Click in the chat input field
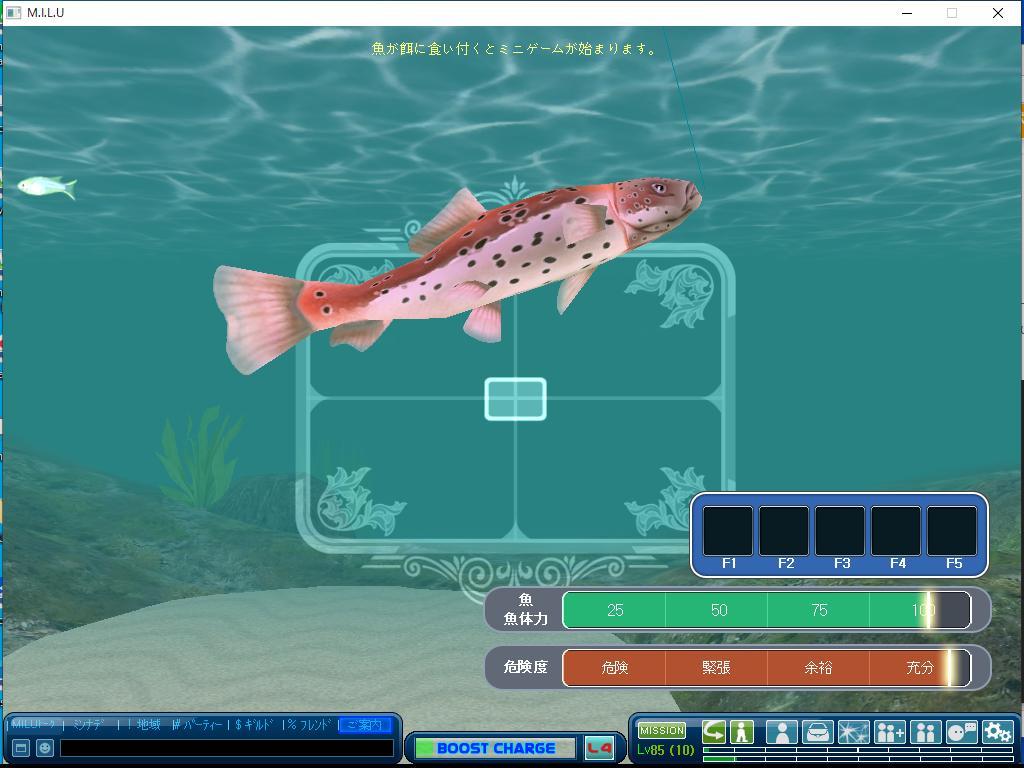 pos(226,748)
